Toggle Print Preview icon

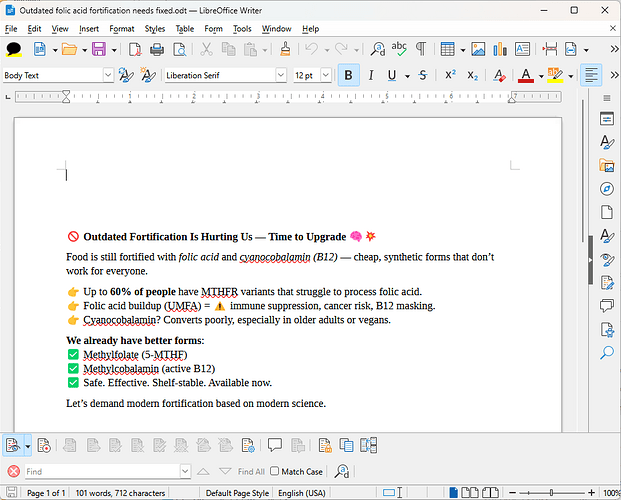click(x=179, y=50)
